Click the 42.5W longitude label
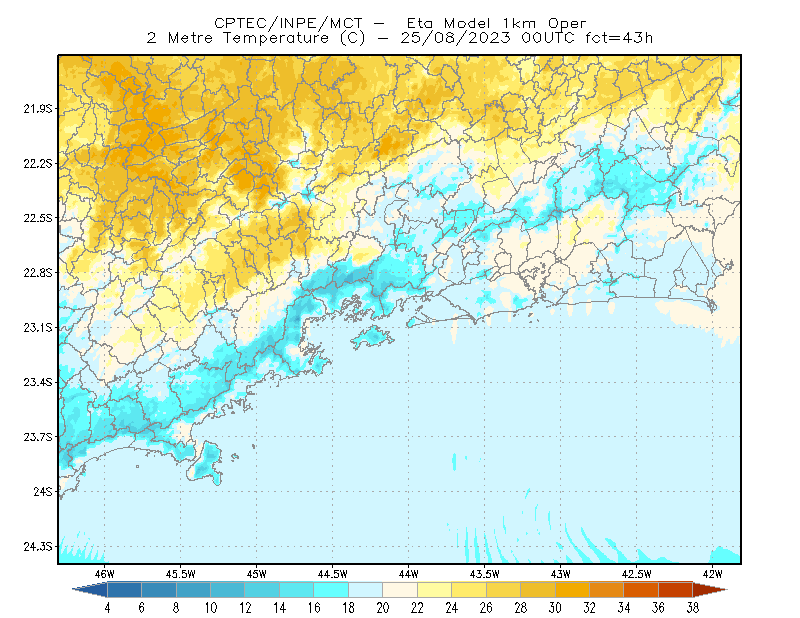 [637, 574]
